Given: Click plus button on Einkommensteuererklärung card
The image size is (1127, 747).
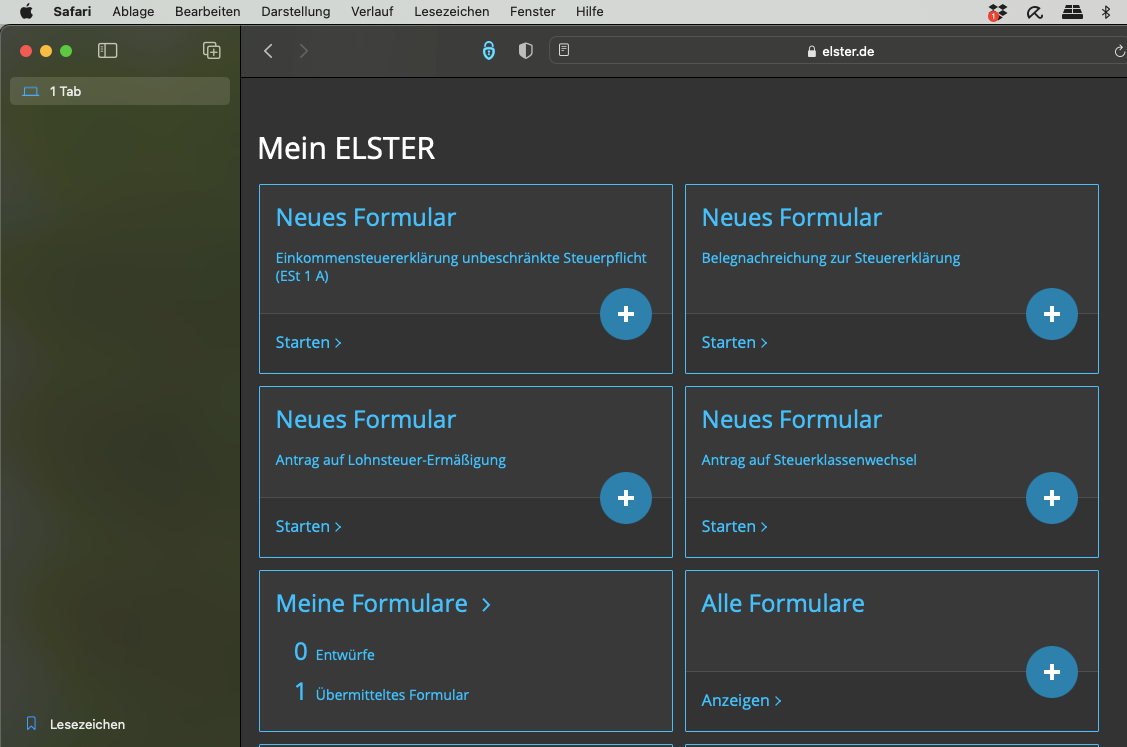Looking at the screenshot, I should click(626, 314).
